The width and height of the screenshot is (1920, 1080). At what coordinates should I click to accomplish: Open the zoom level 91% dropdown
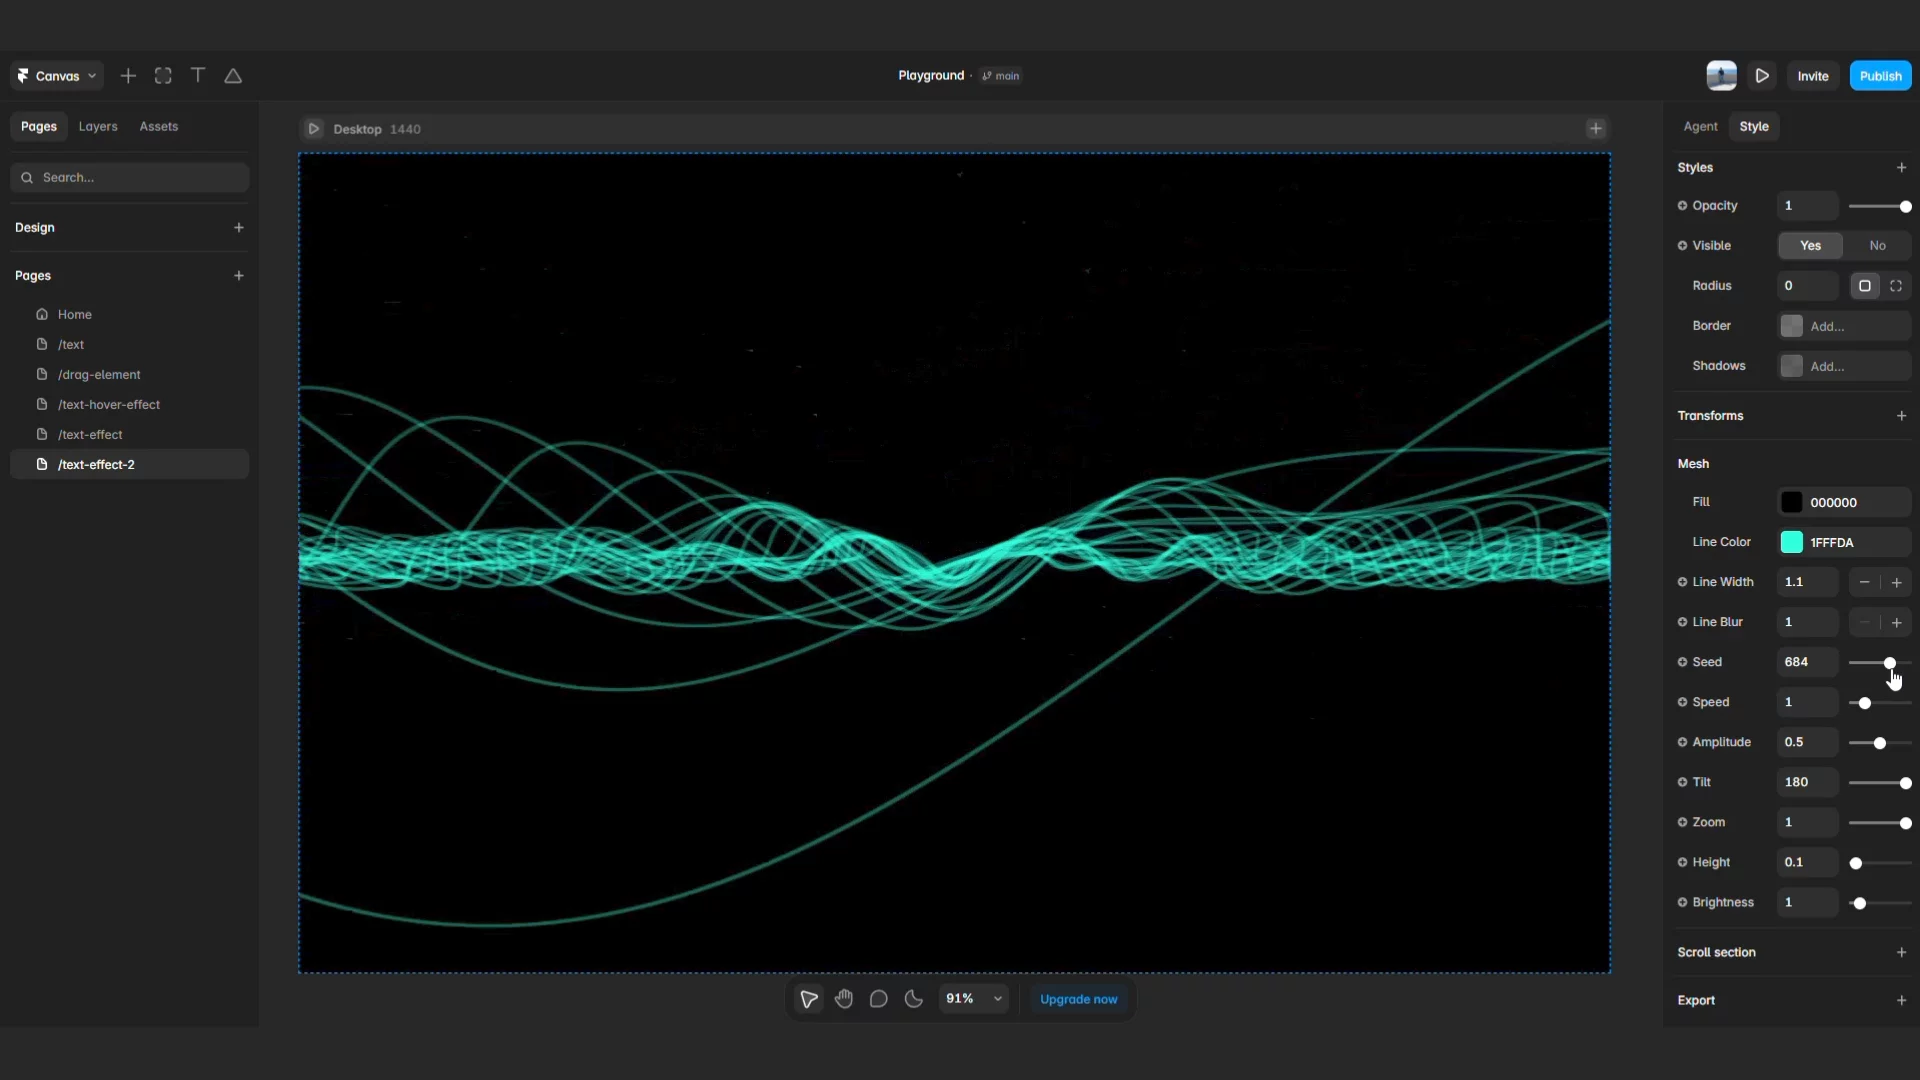point(974,999)
